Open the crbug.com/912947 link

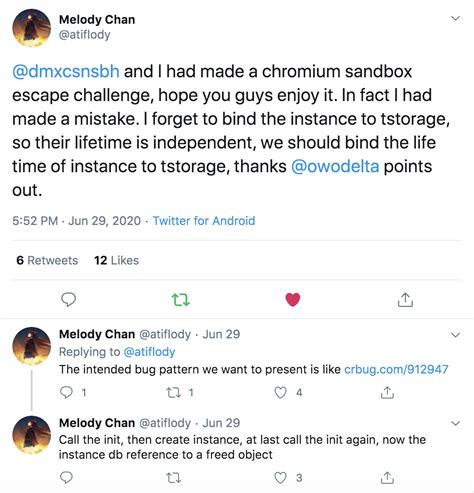[x=396, y=369]
